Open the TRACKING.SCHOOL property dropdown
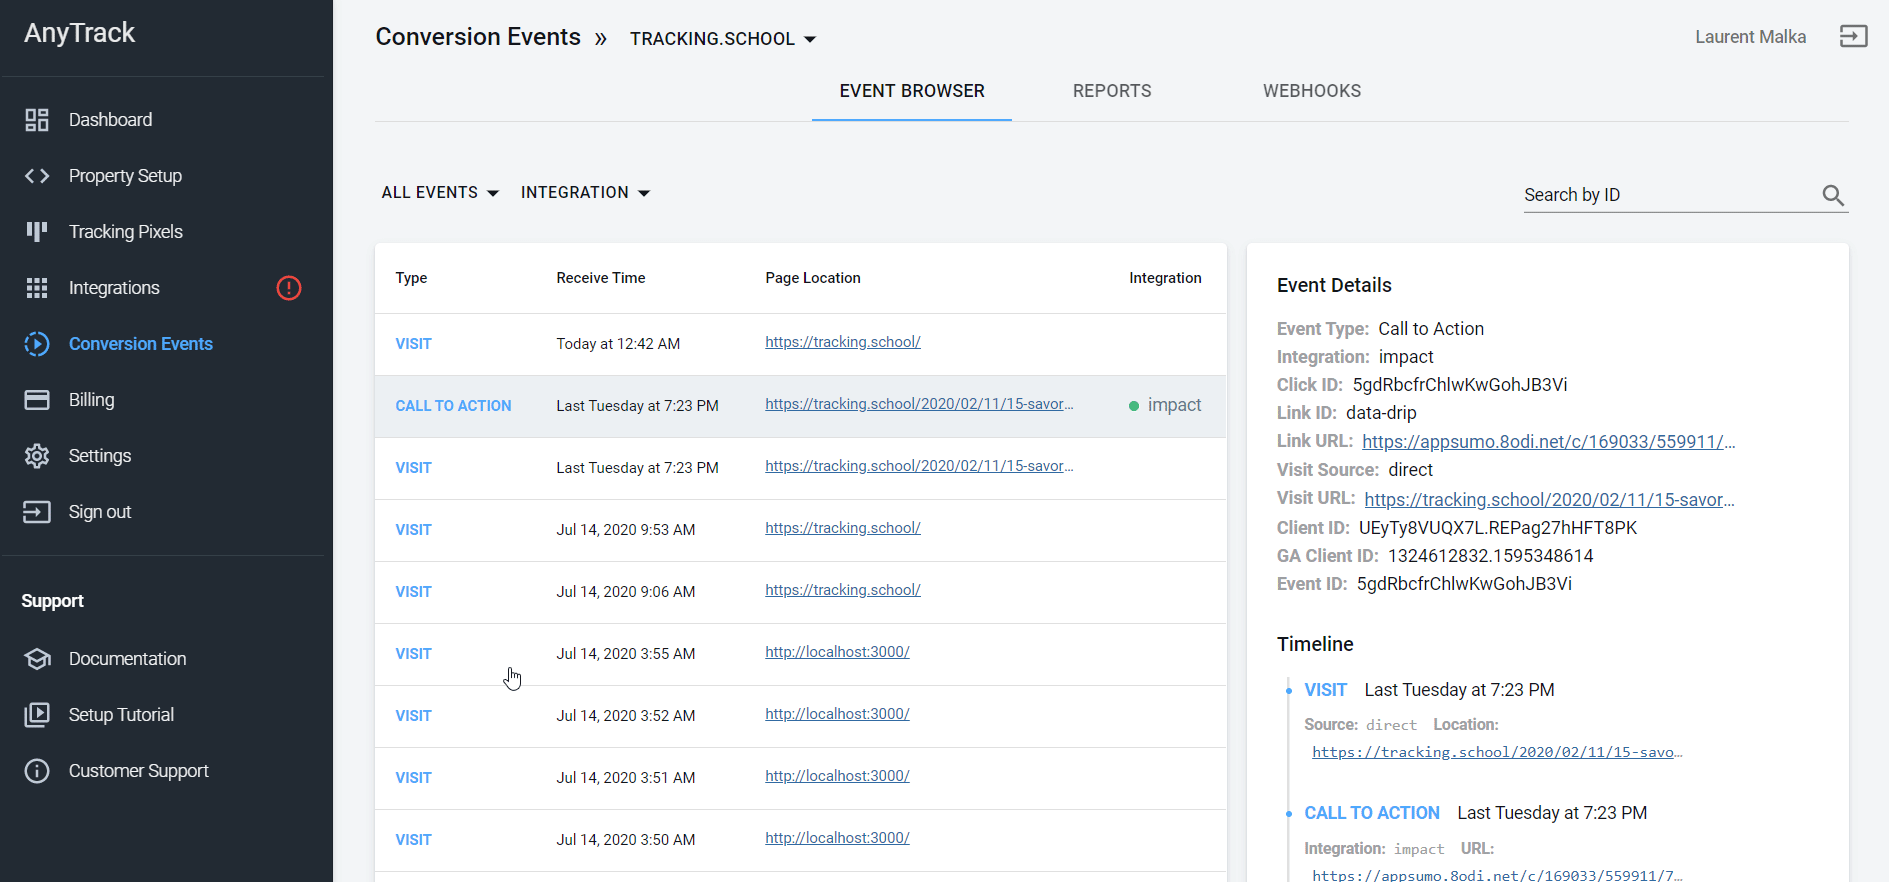 point(723,39)
